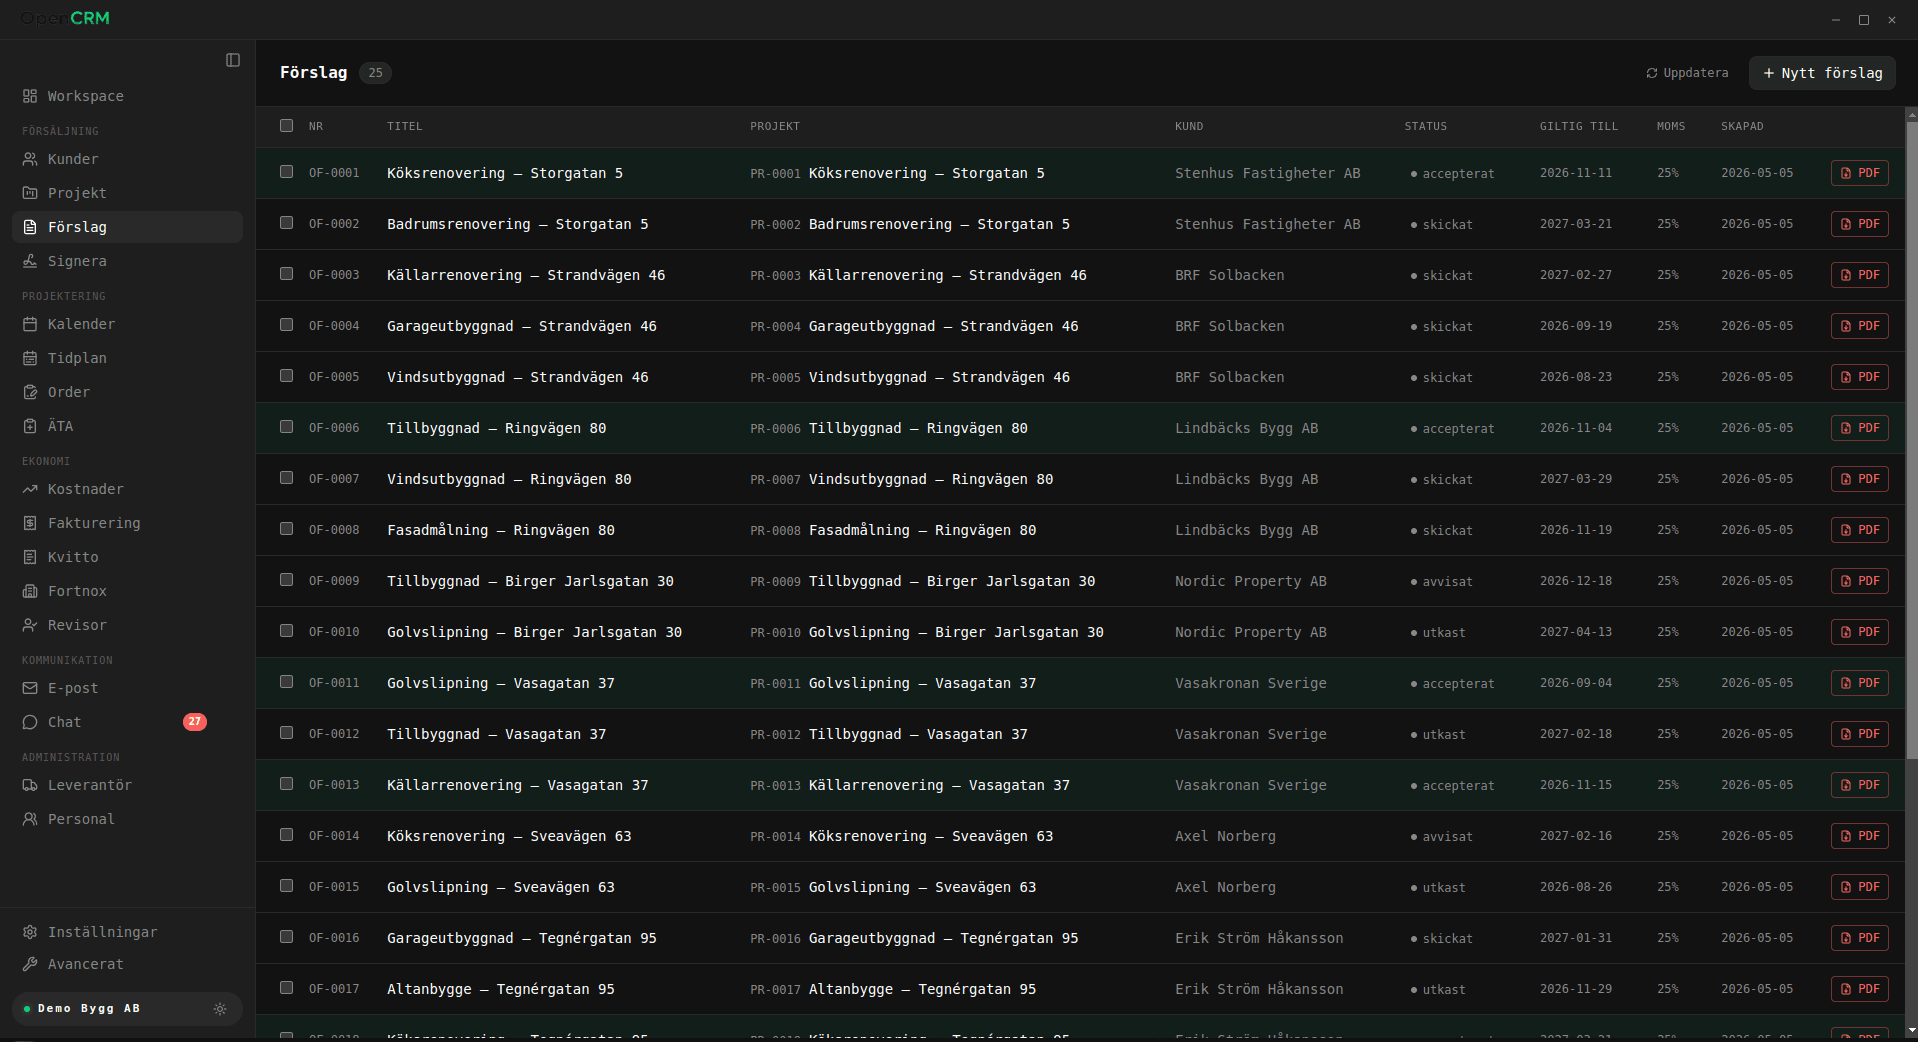This screenshot has width=1918, height=1042.
Task: Click the Order icon in sidebar
Action: [30, 392]
